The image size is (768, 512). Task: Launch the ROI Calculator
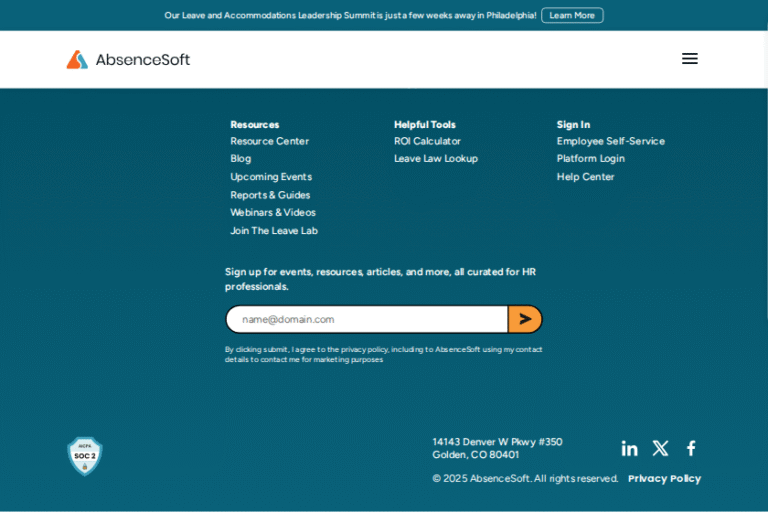point(427,141)
